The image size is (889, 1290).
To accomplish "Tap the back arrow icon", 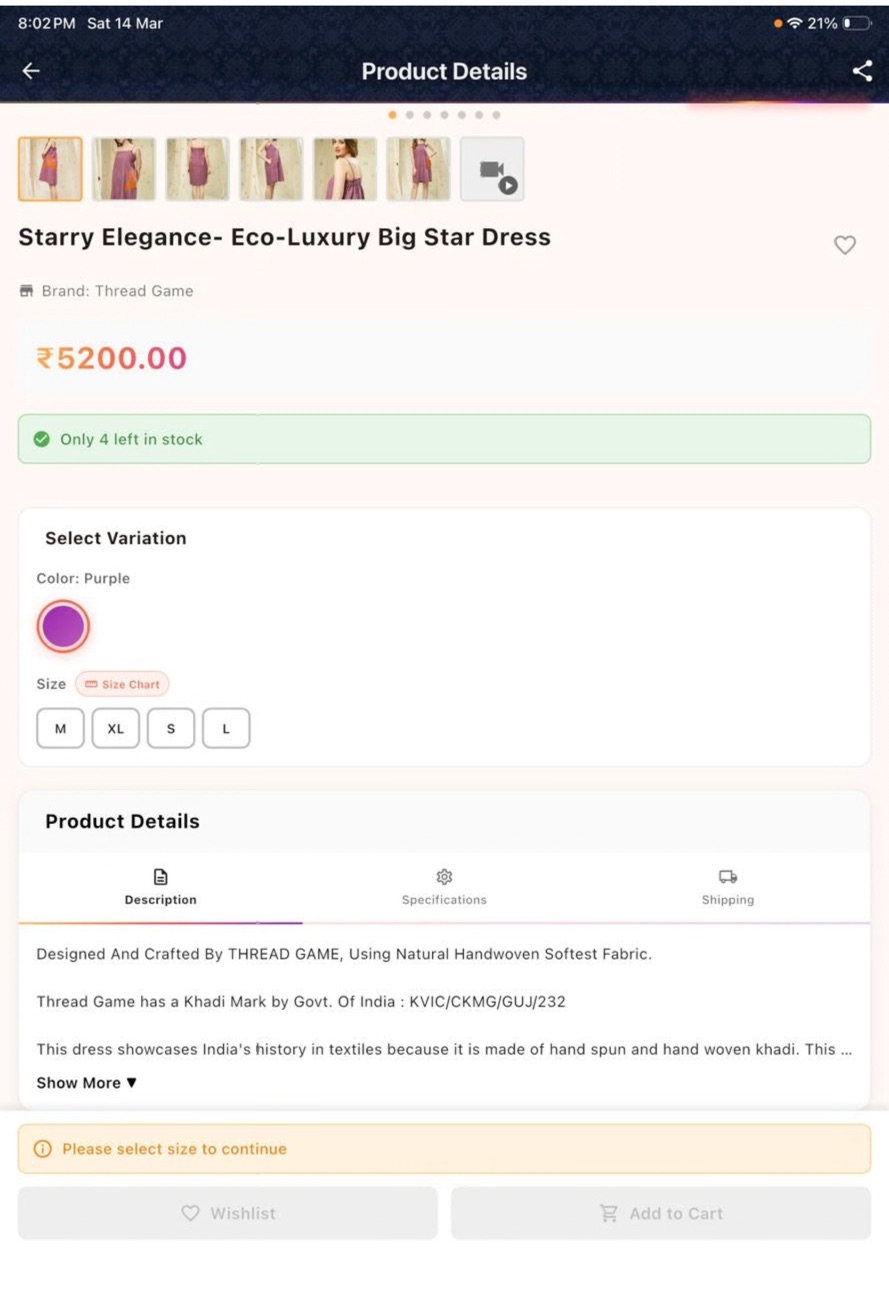I will [x=31, y=71].
